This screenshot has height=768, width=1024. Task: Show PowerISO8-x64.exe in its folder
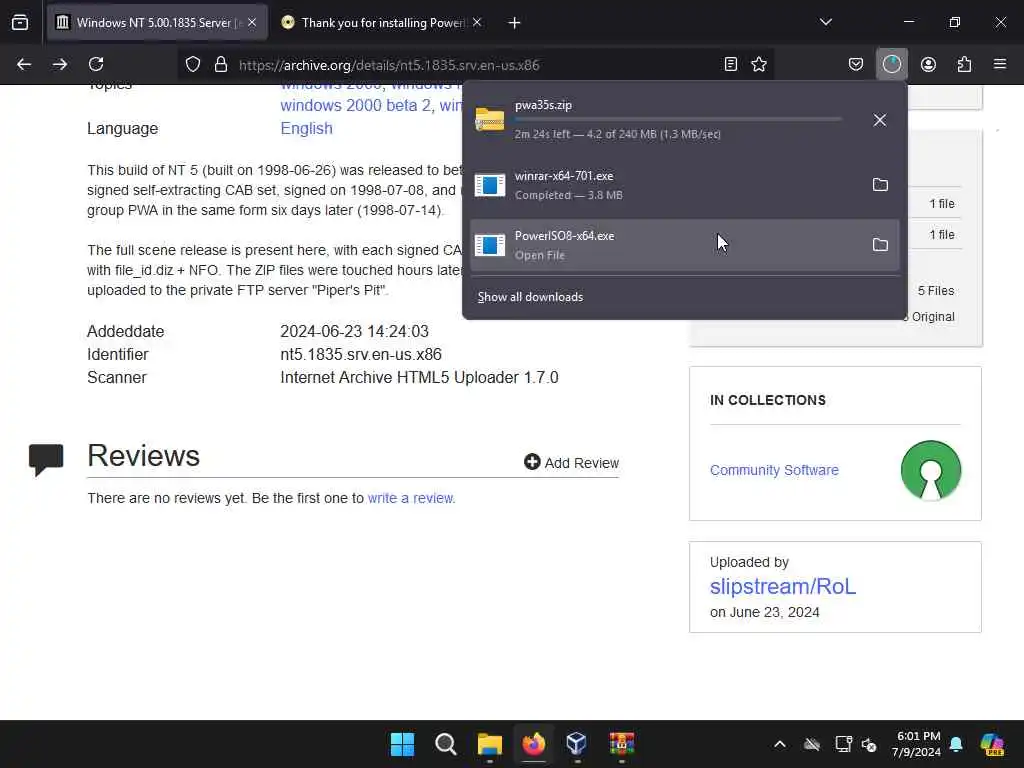(880, 245)
